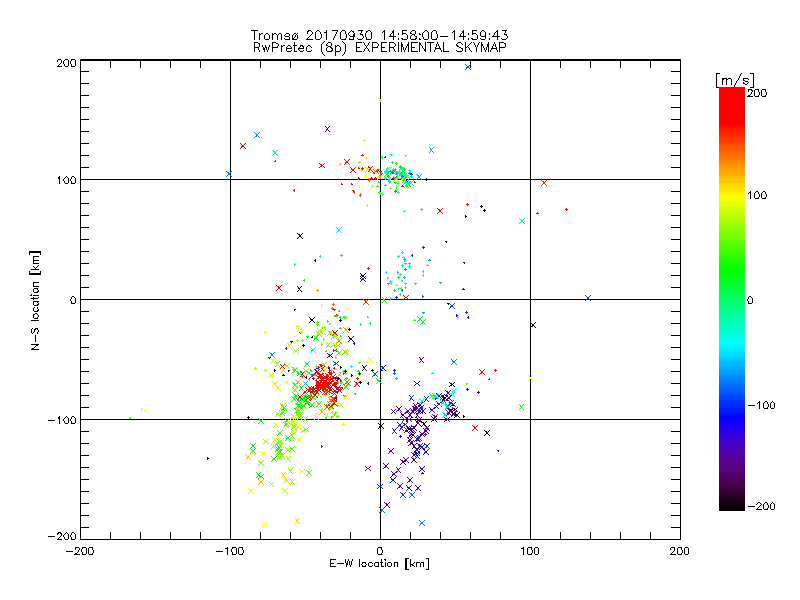Click the title text 'Tromsø 20170930 14:58:00-14:59:43'
The image size is (800, 600).
(x=380, y=35)
